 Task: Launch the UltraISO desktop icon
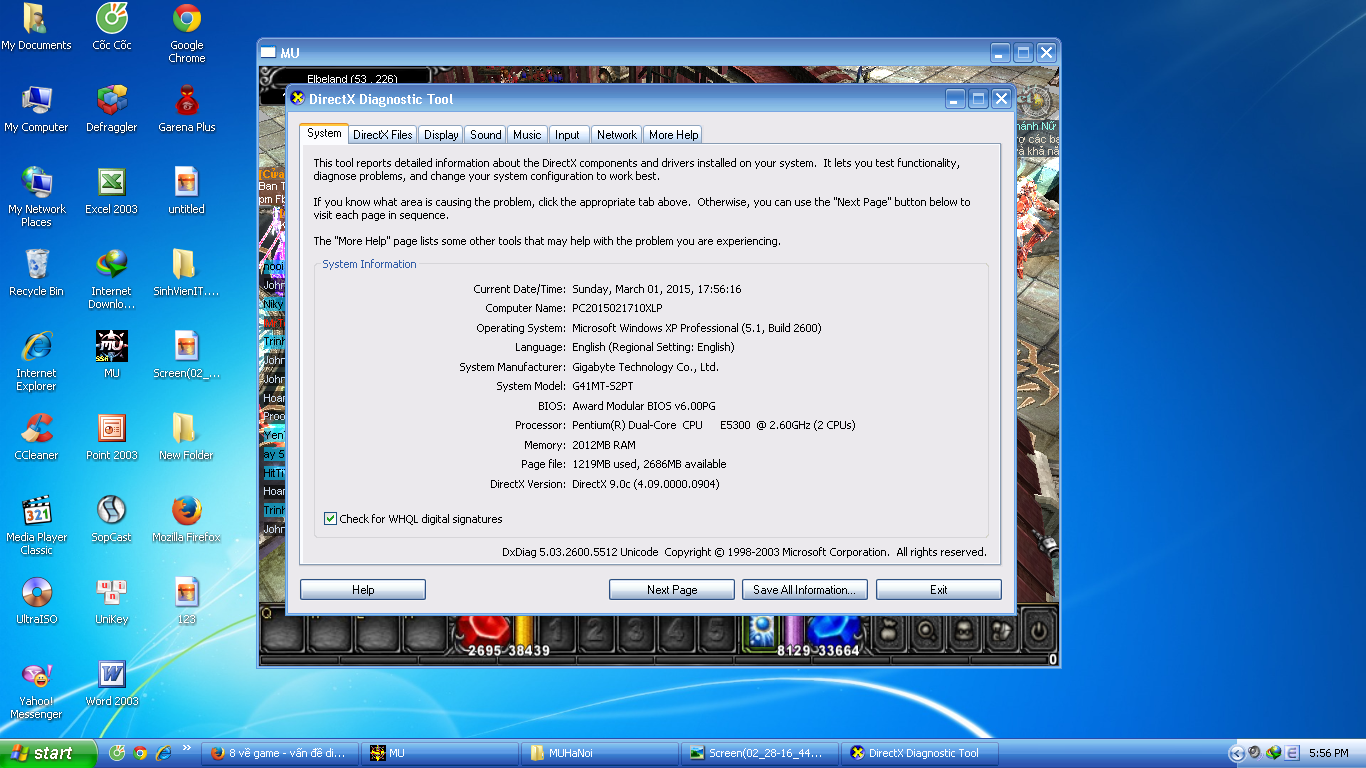click(x=36, y=601)
